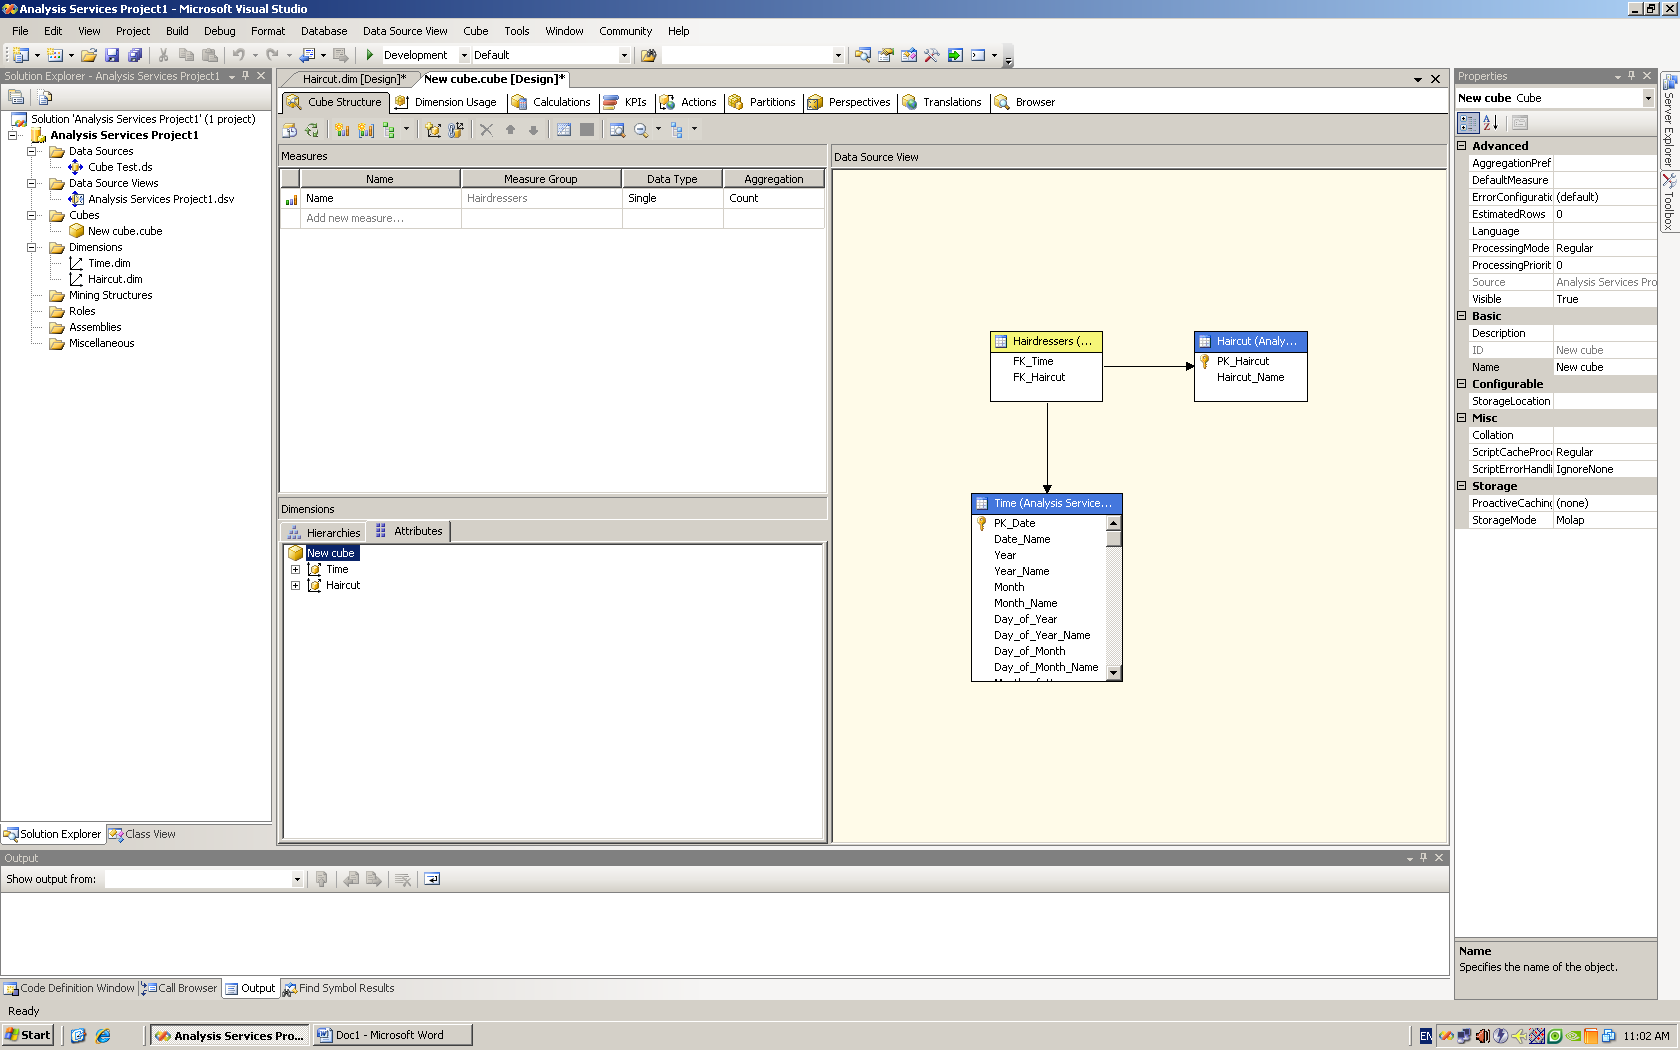Click the green Start Debugging arrow

pyautogui.click(x=370, y=55)
